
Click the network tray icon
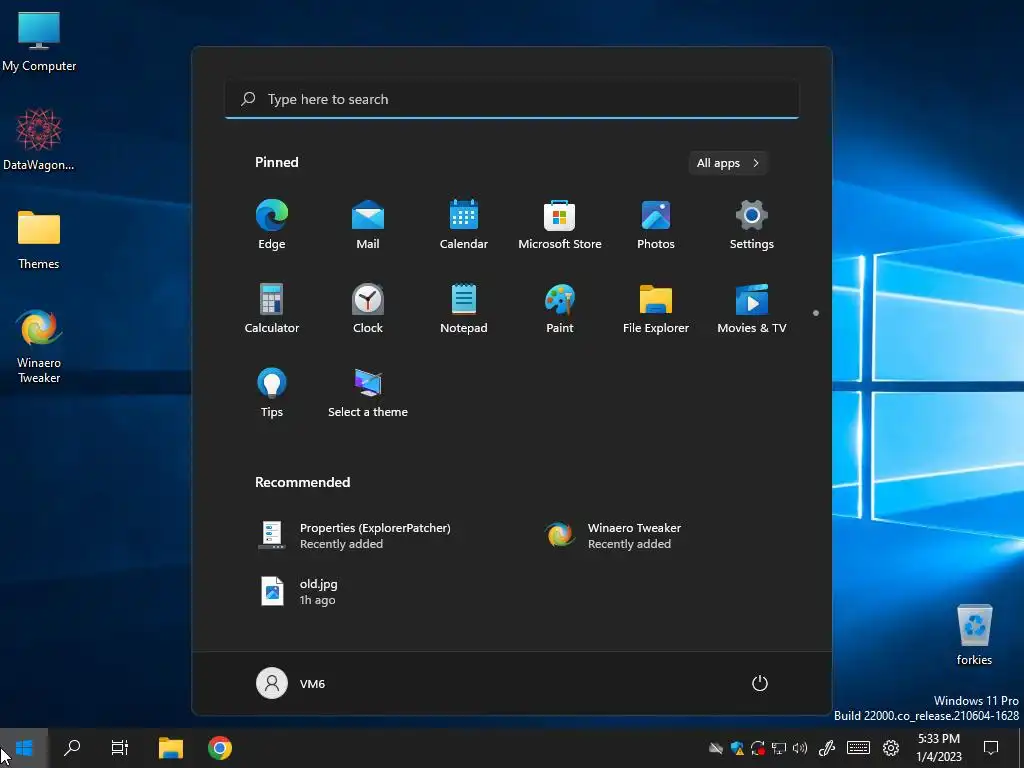click(779, 748)
